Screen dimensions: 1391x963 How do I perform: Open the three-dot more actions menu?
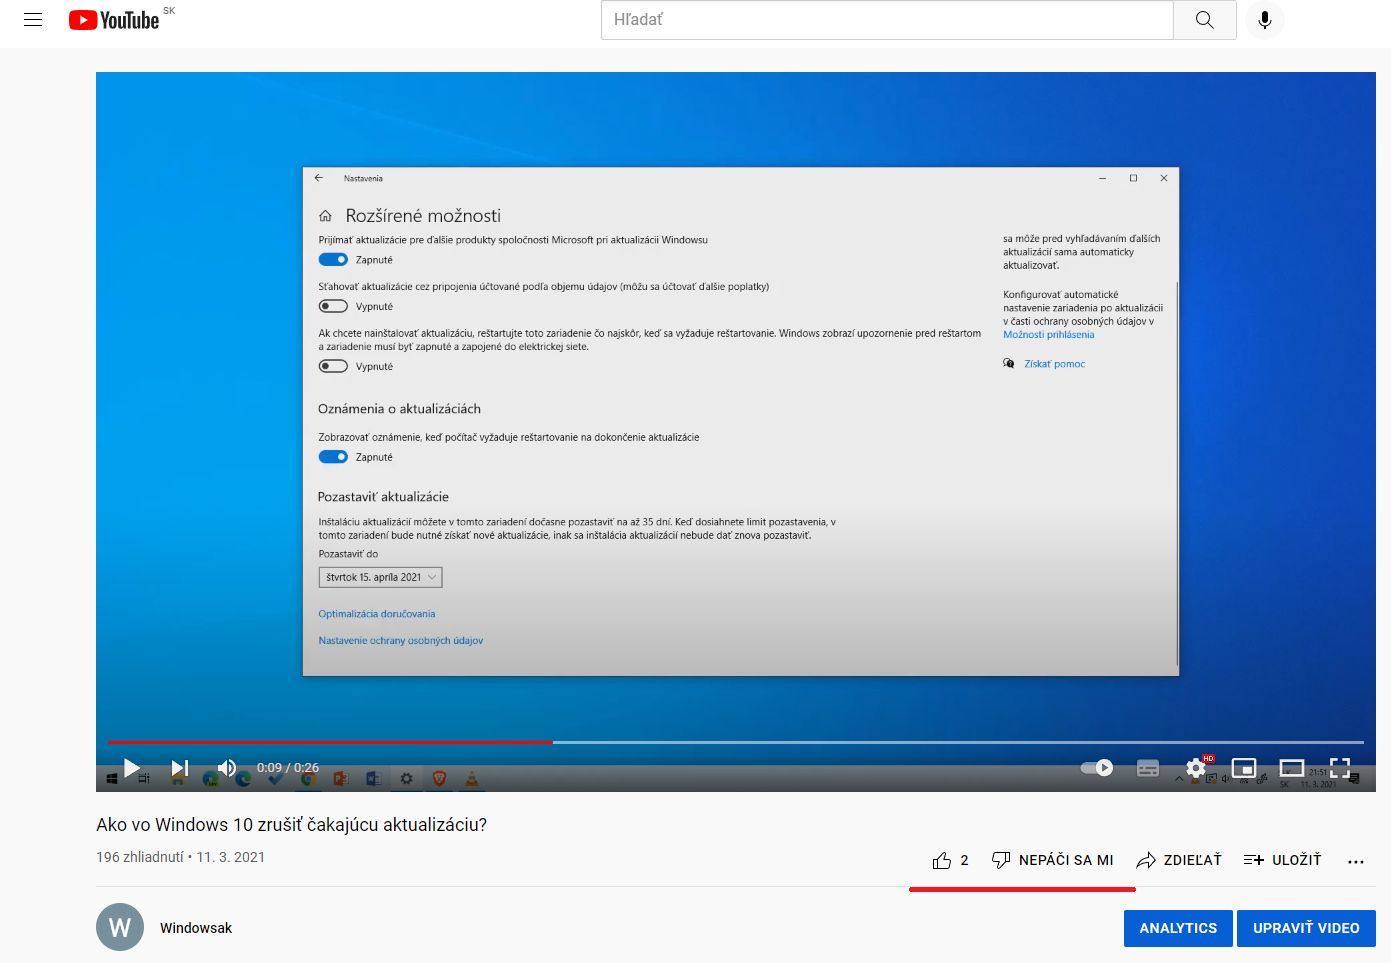(x=1356, y=861)
